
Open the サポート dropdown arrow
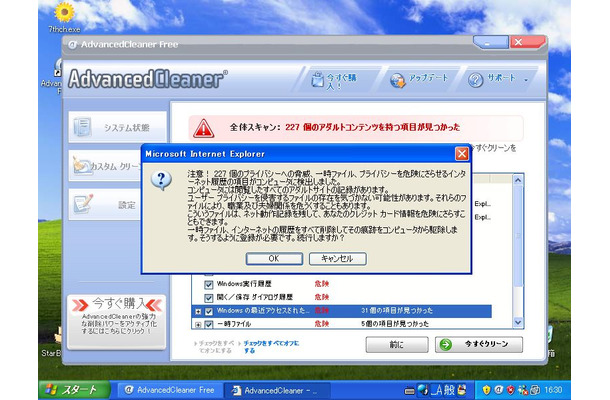click(x=526, y=81)
